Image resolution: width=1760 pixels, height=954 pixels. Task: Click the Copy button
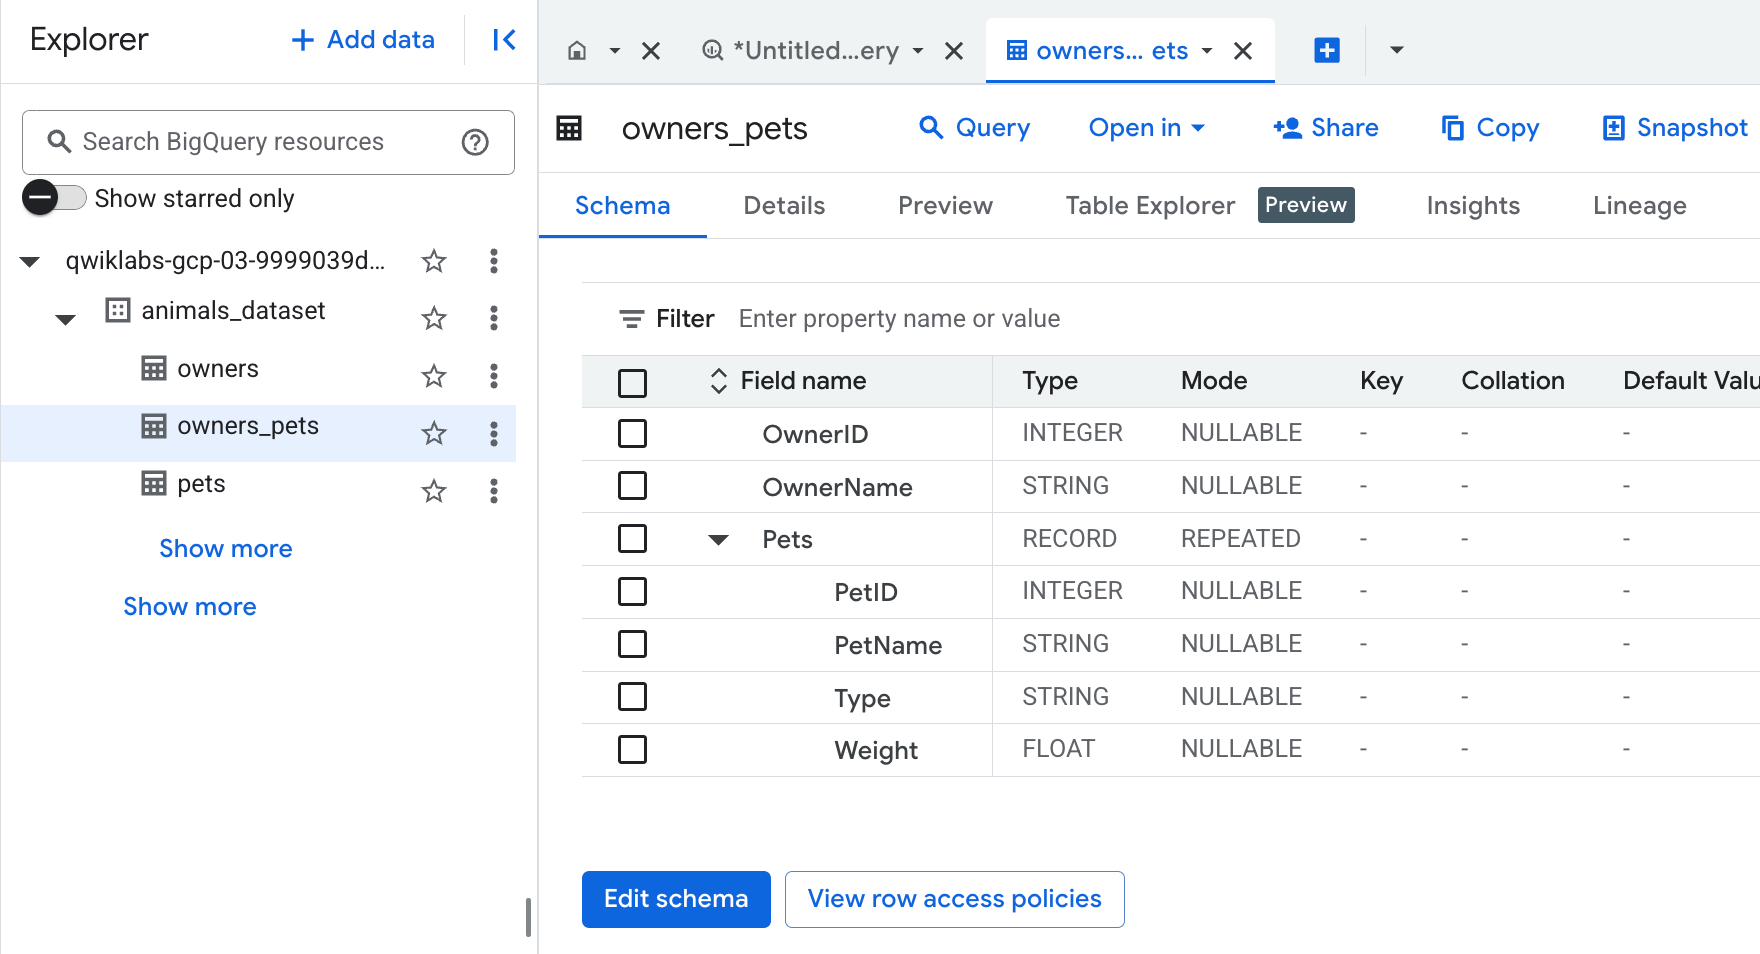tap(1490, 128)
